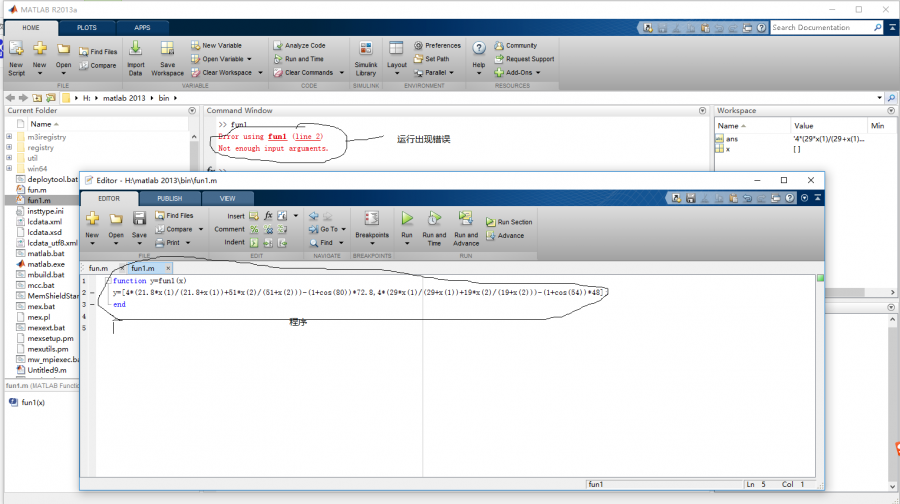The width and height of the screenshot is (900, 504).
Task: Click 'bin' in the folder path
Action: tap(164, 98)
